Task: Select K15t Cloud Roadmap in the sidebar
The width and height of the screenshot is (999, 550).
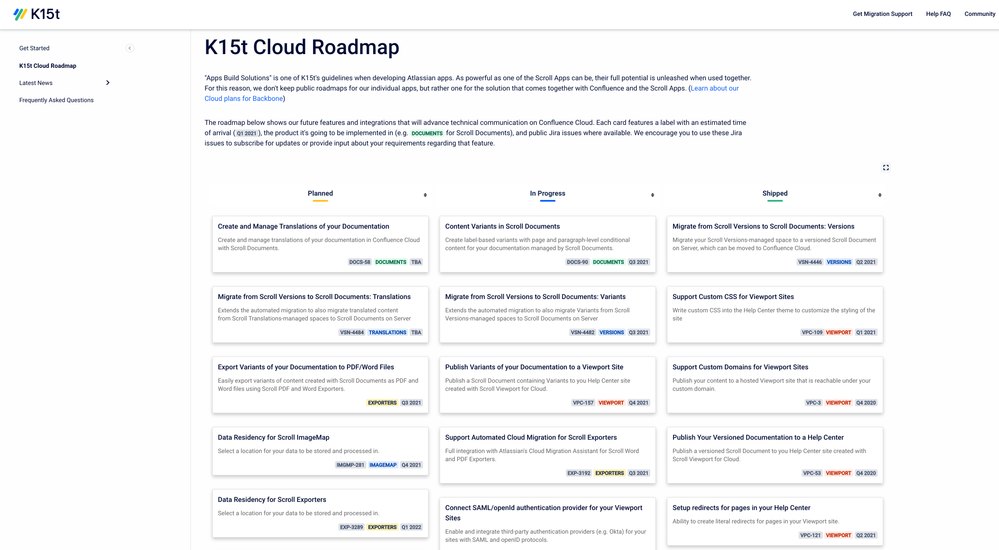Action: tap(48, 66)
